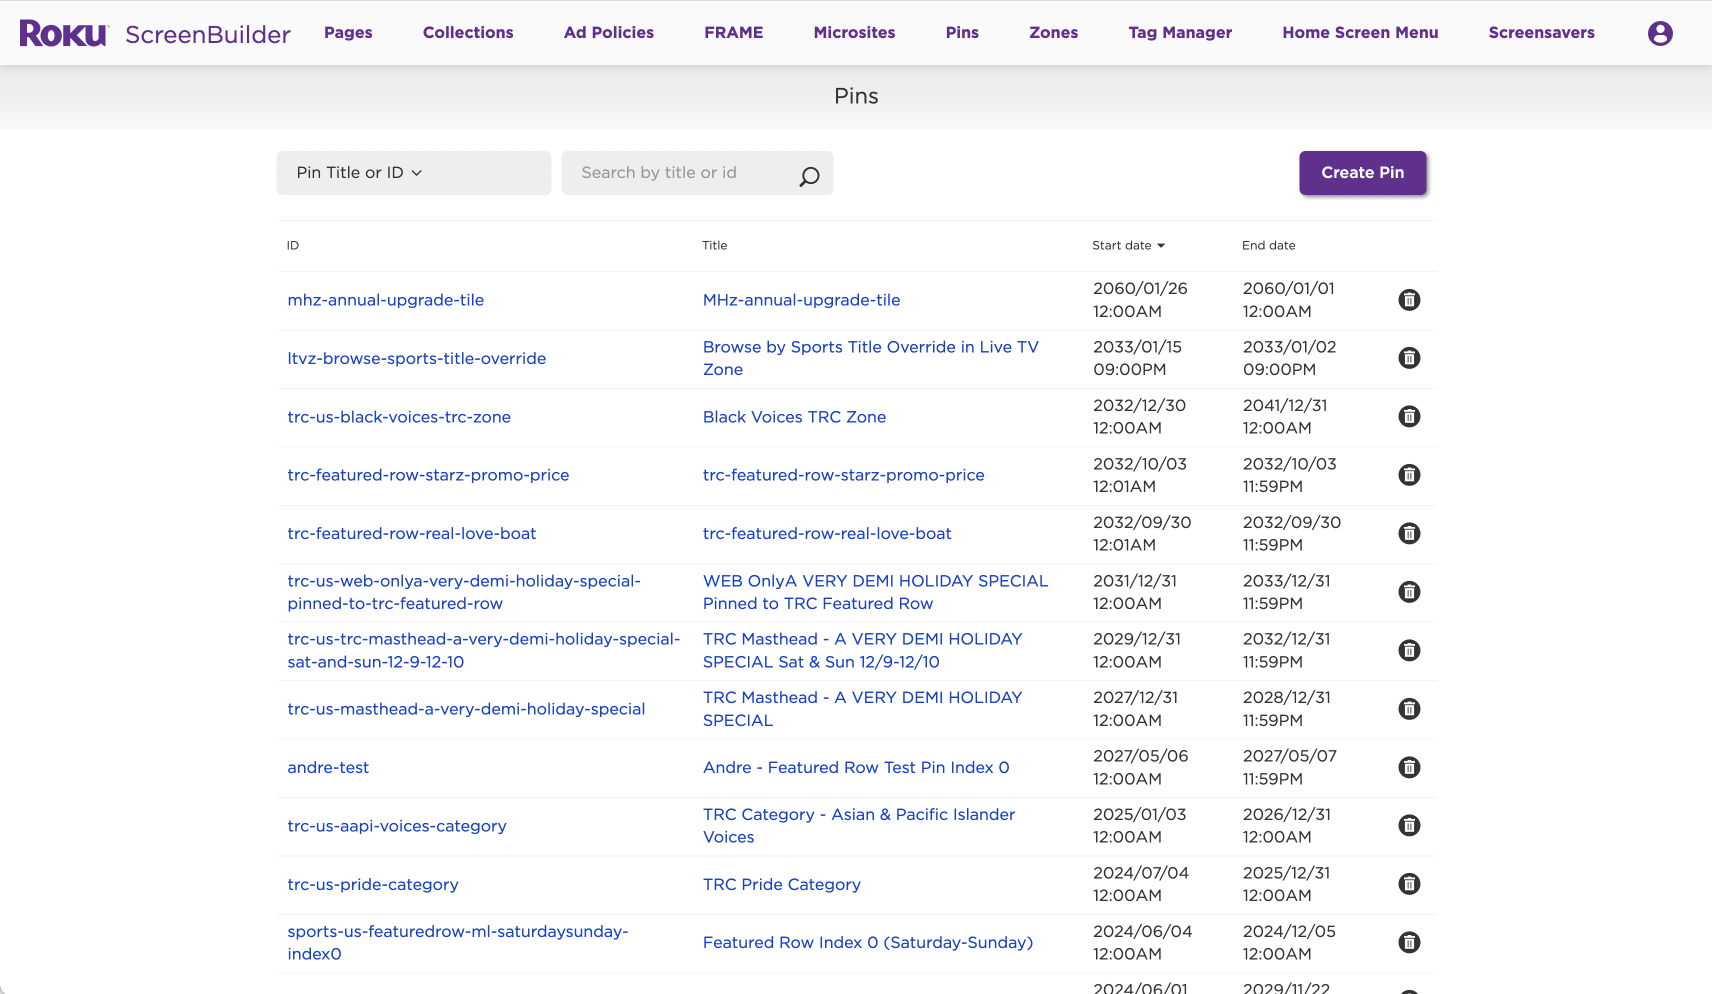Open ltvz-browse-sports-title-override ID link
Viewport: 1712px width, 994px height.
(417, 358)
